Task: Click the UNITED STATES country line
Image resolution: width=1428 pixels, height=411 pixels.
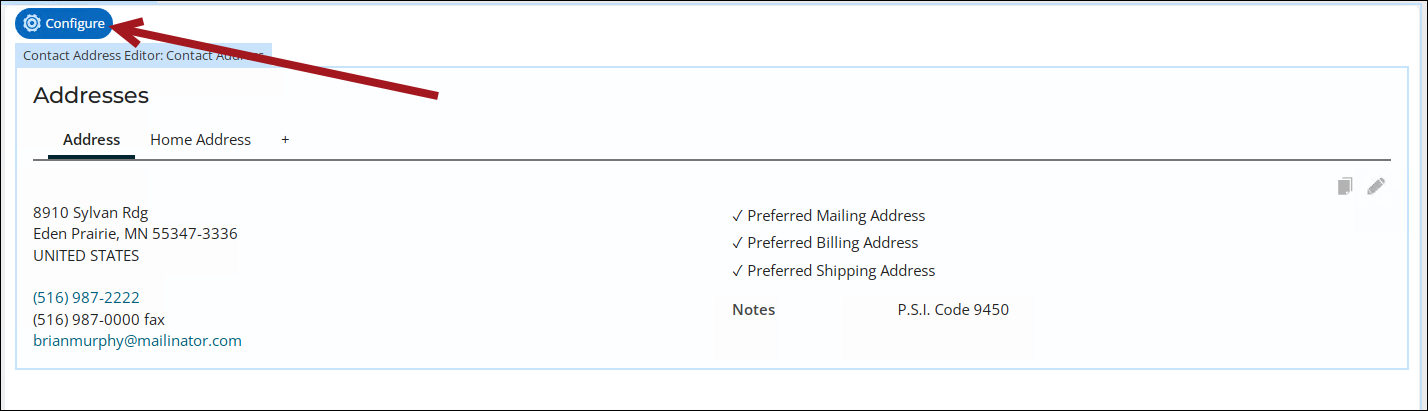Action: (86, 256)
